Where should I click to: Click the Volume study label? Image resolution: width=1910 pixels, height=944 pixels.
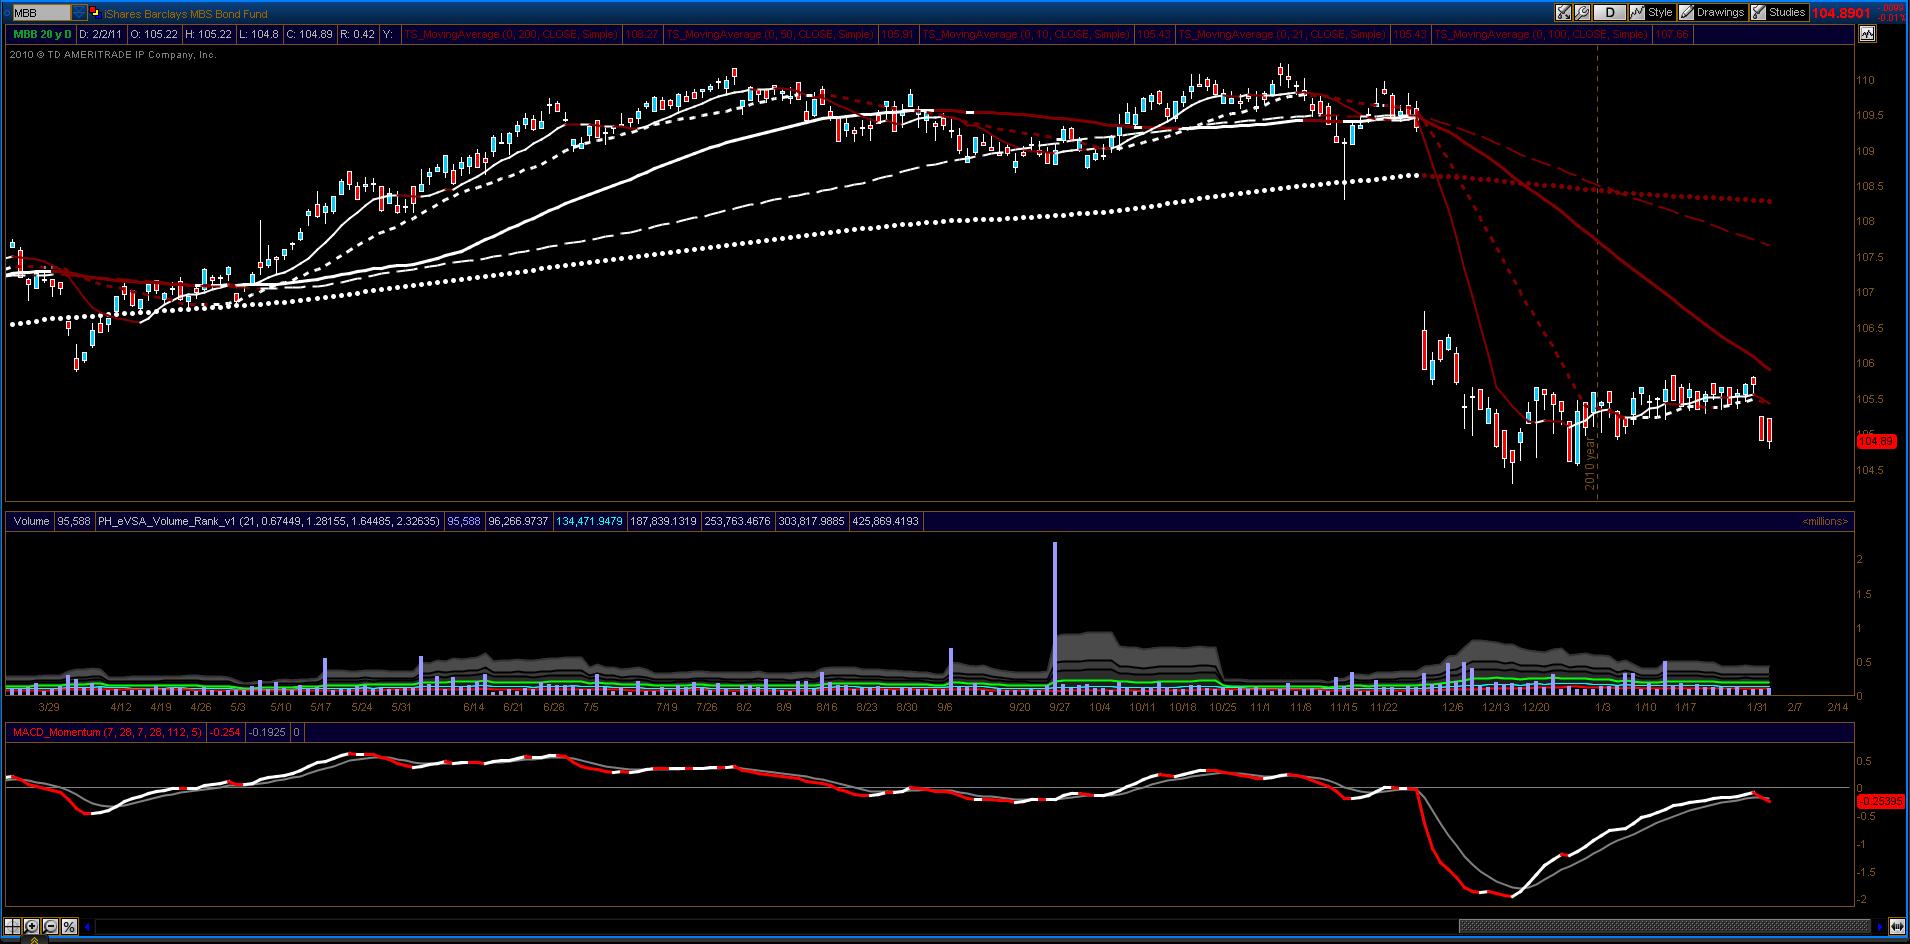point(31,521)
